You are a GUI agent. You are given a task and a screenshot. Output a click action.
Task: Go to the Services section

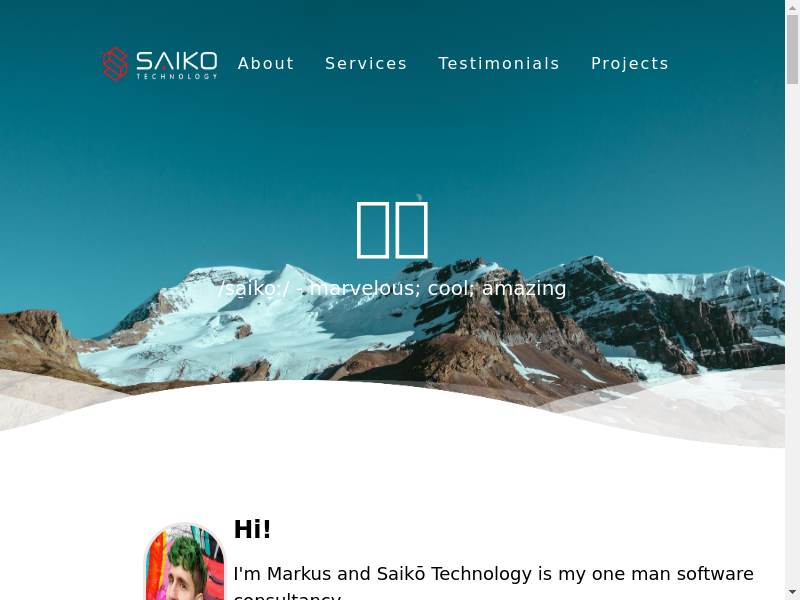tap(366, 63)
